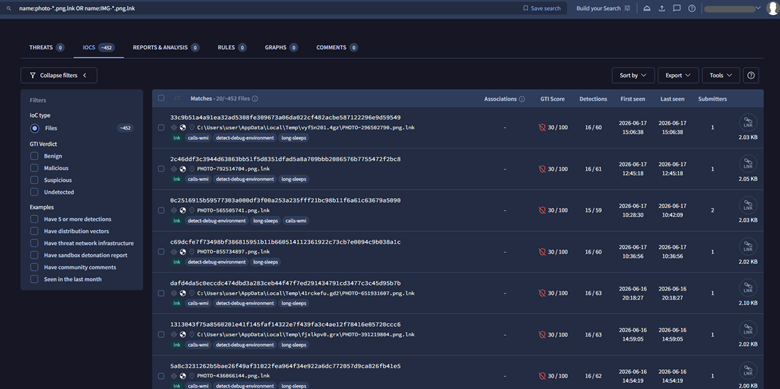
Task: Click the LNK file type icon for PHOTO-651931607 row
Action: [748, 288]
